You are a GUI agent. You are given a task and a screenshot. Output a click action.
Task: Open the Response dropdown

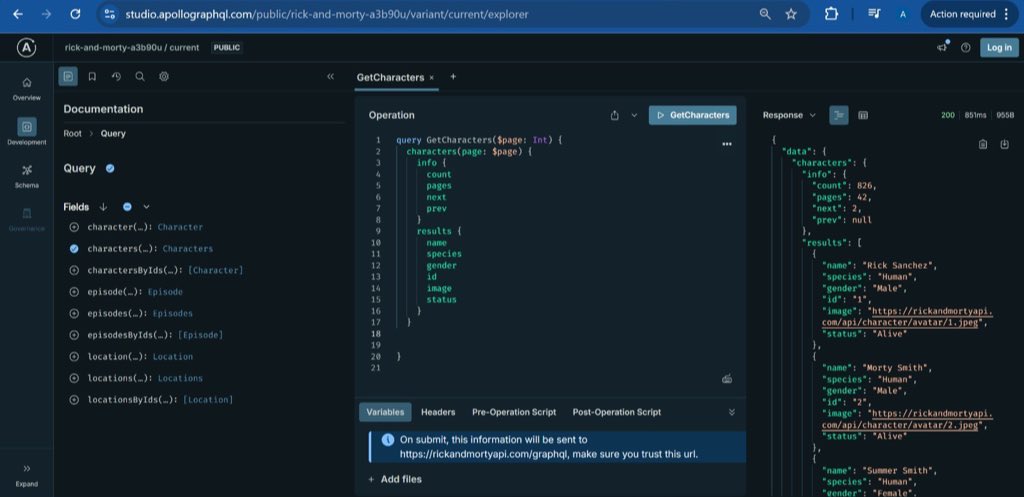789,115
